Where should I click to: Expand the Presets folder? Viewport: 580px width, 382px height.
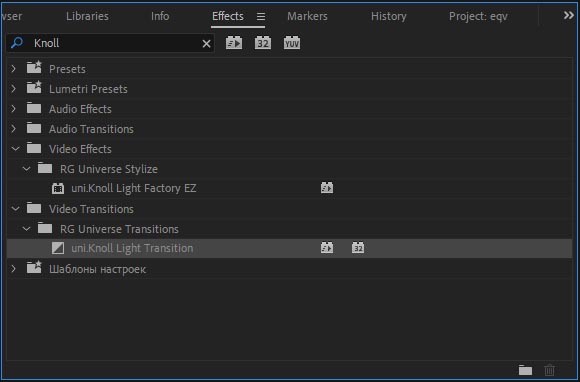(14, 69)
